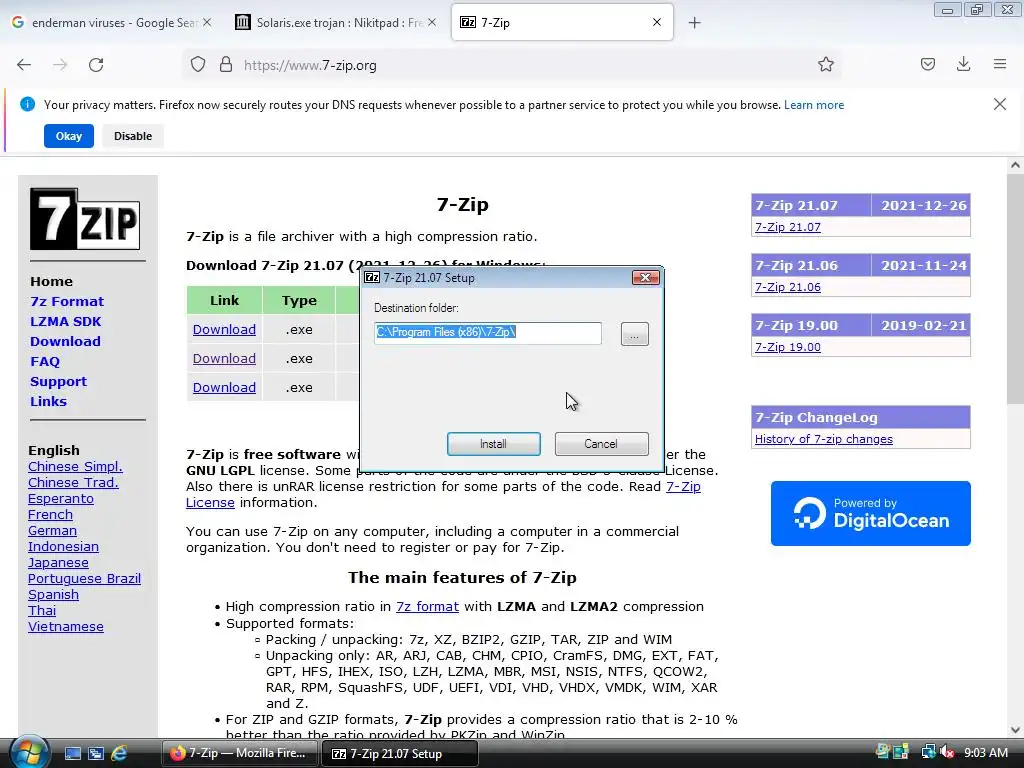Open the Support sidebar link
The width and height of the screenshot is (1024, 768).
tap(58, 381)
